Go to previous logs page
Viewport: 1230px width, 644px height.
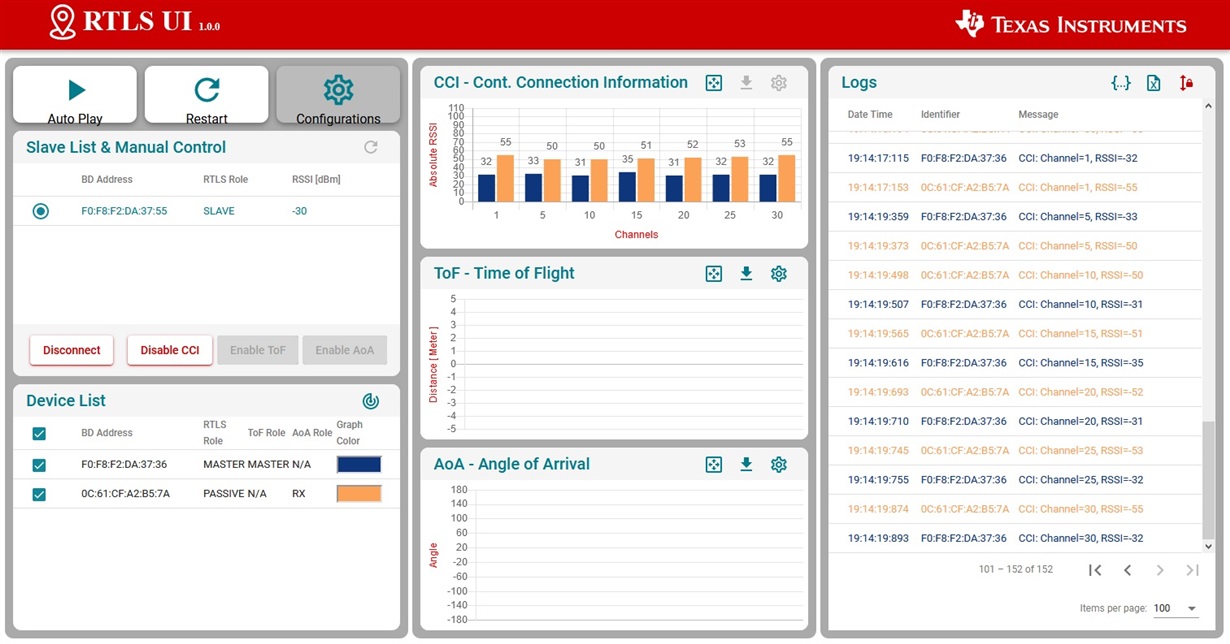[x=1127, y=570]
